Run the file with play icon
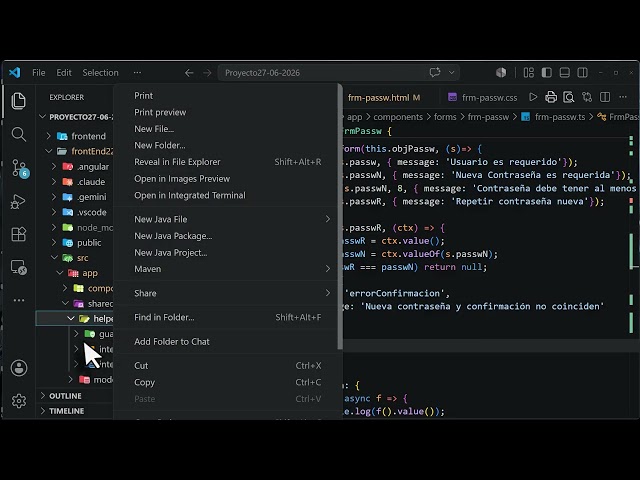The width and height of the screenshot is (640, 480). [x=533, y=97]
